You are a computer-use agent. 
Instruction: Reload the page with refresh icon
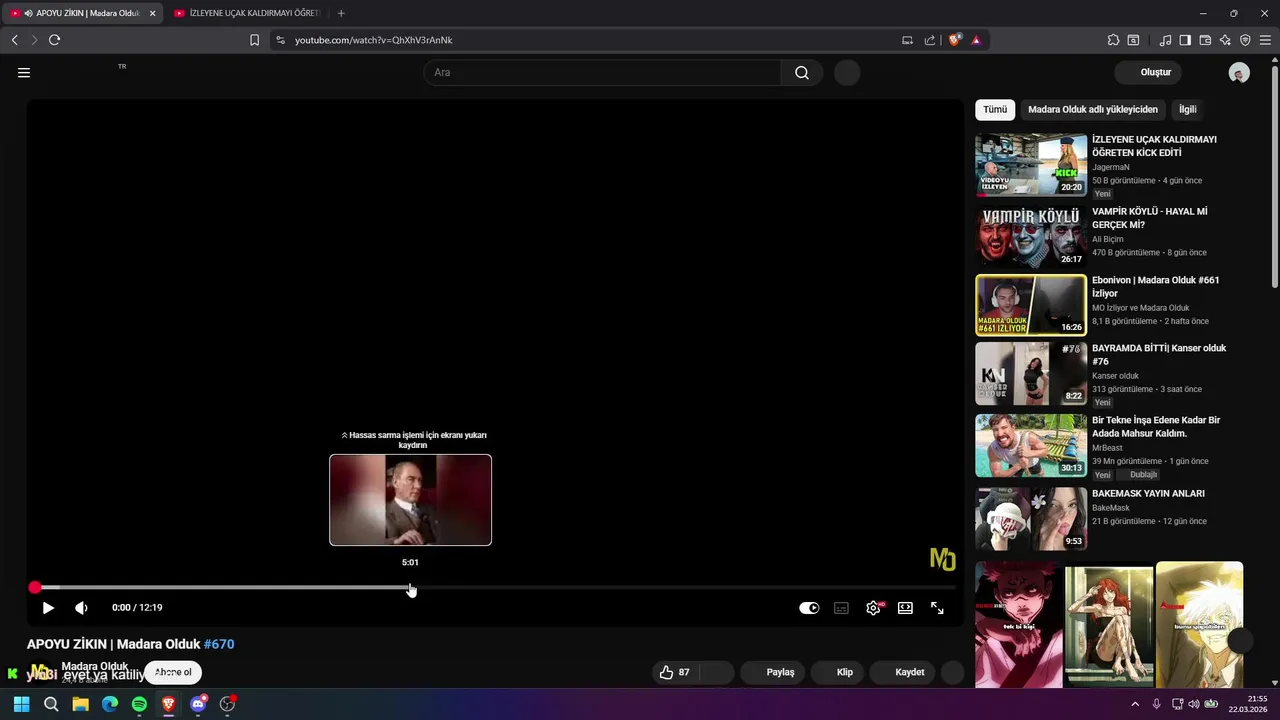54,40
